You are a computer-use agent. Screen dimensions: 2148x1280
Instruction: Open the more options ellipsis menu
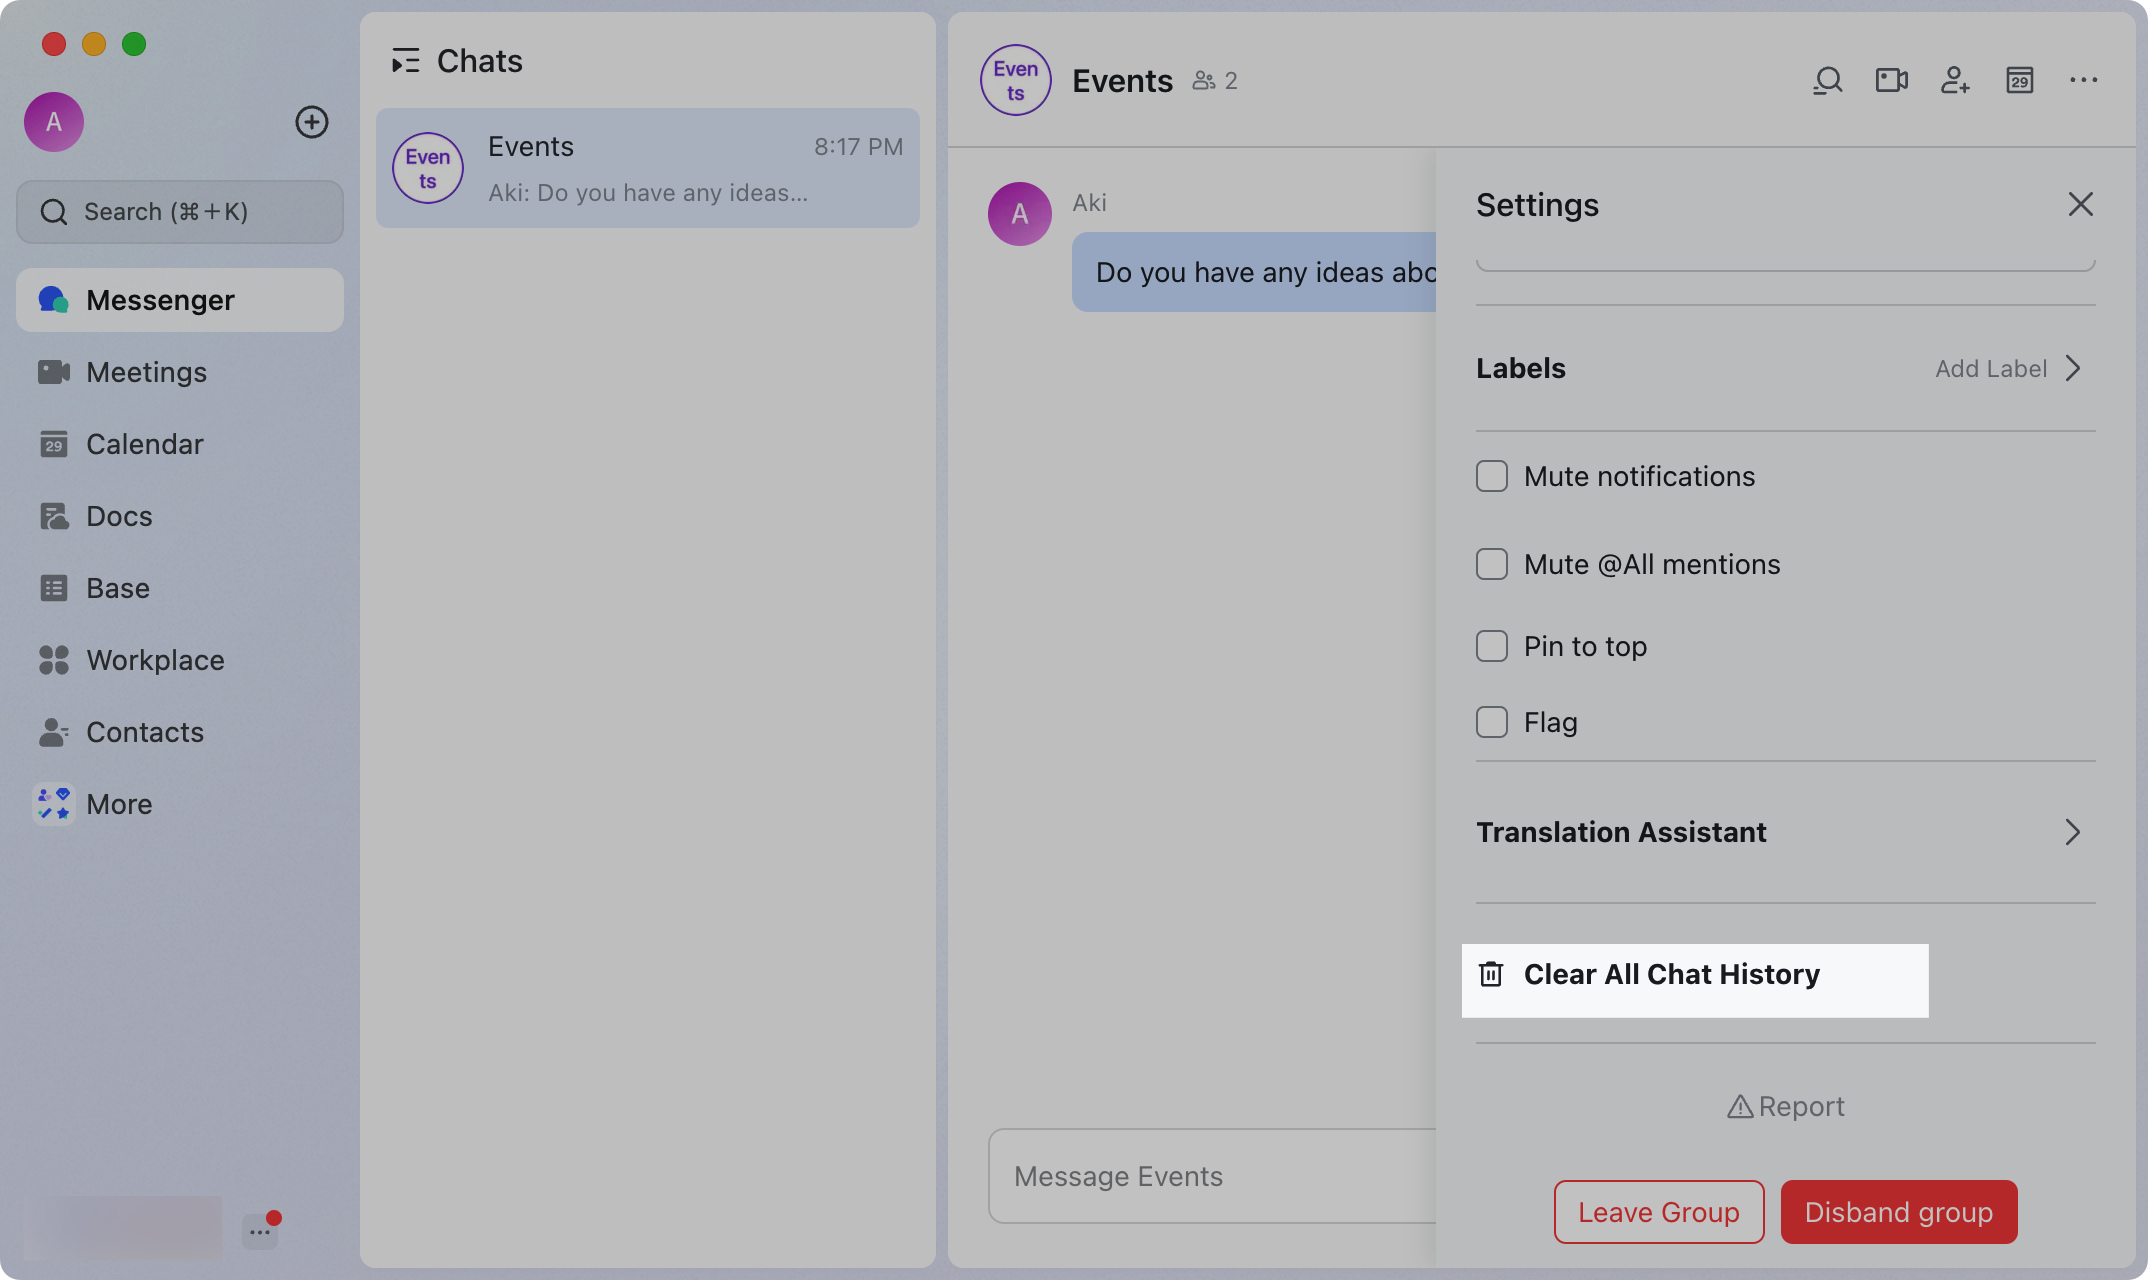click(x=2083, y=80)
